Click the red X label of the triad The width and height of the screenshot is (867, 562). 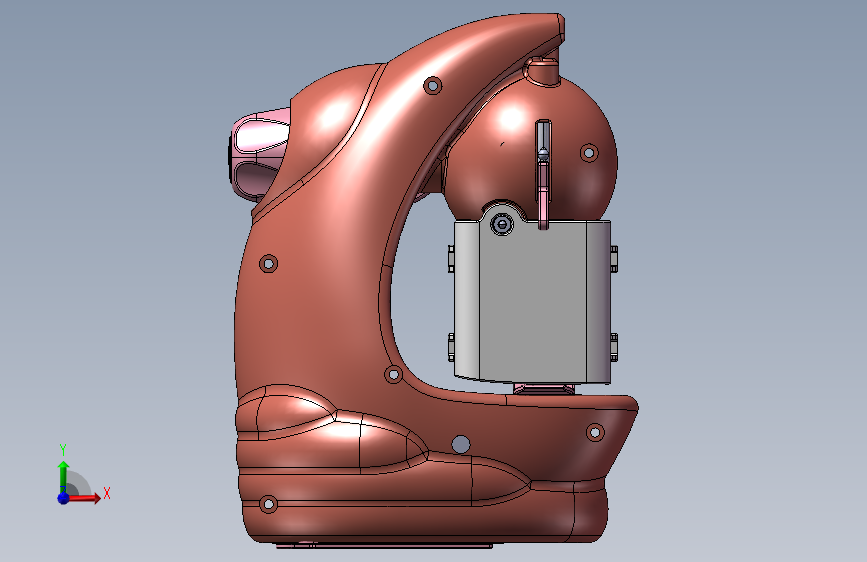click(x=107, y=493)
